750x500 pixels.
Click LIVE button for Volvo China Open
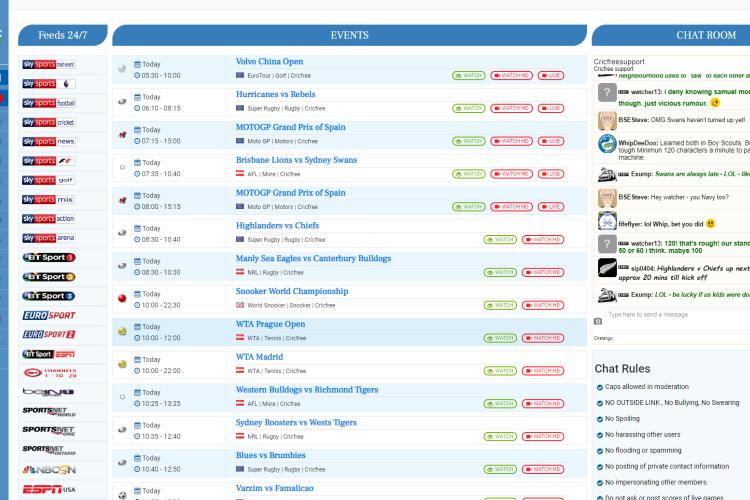(x=551, y=76)
